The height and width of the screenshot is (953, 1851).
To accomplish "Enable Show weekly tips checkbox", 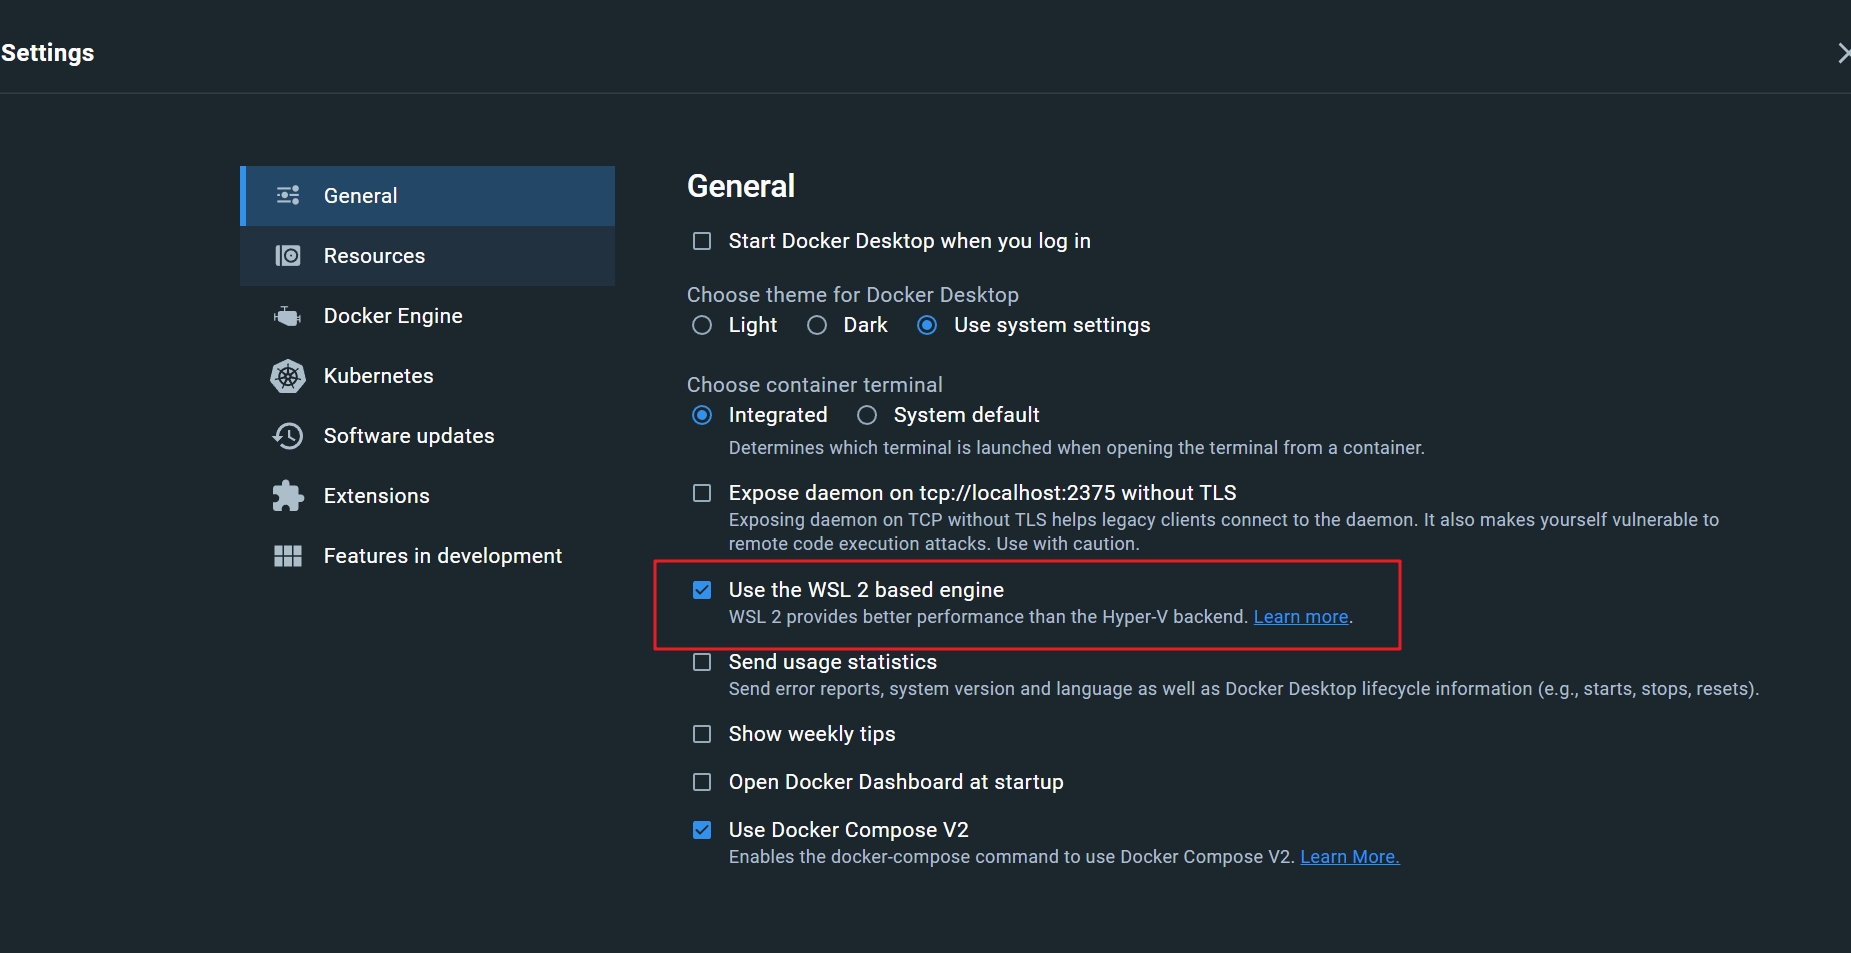I will [702, 734].
